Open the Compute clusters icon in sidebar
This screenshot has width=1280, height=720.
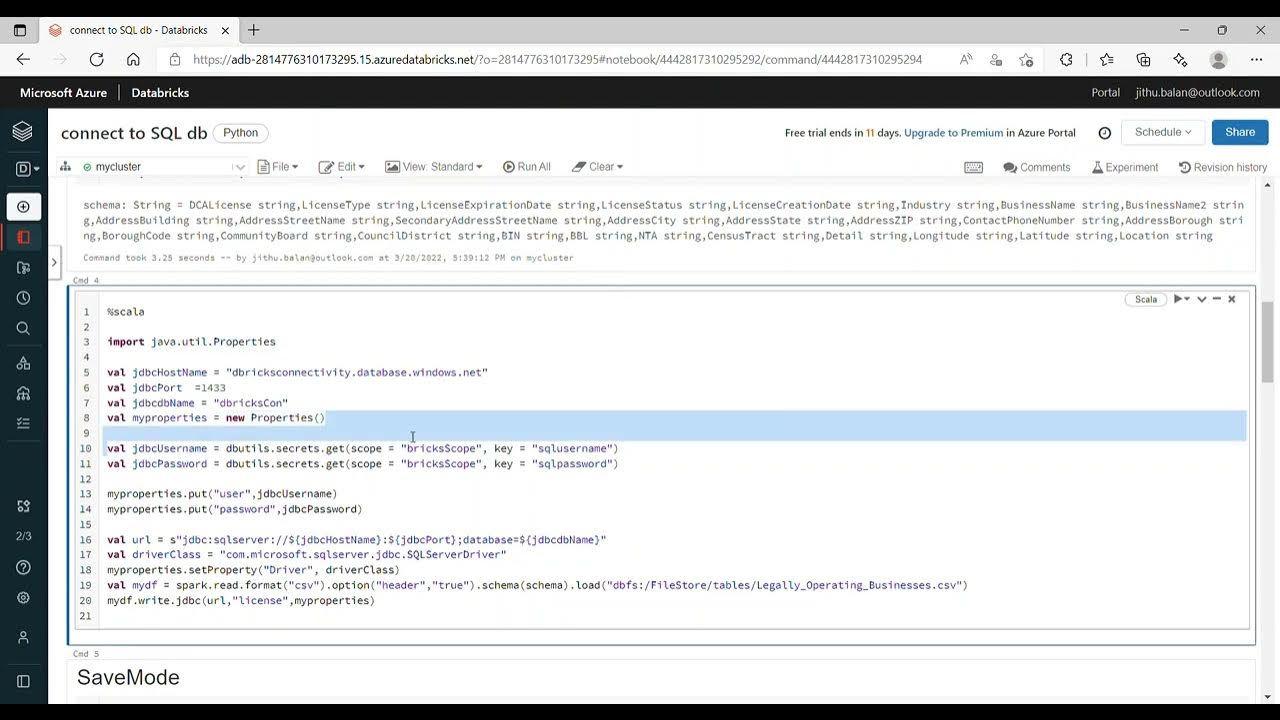click(23, 393)
